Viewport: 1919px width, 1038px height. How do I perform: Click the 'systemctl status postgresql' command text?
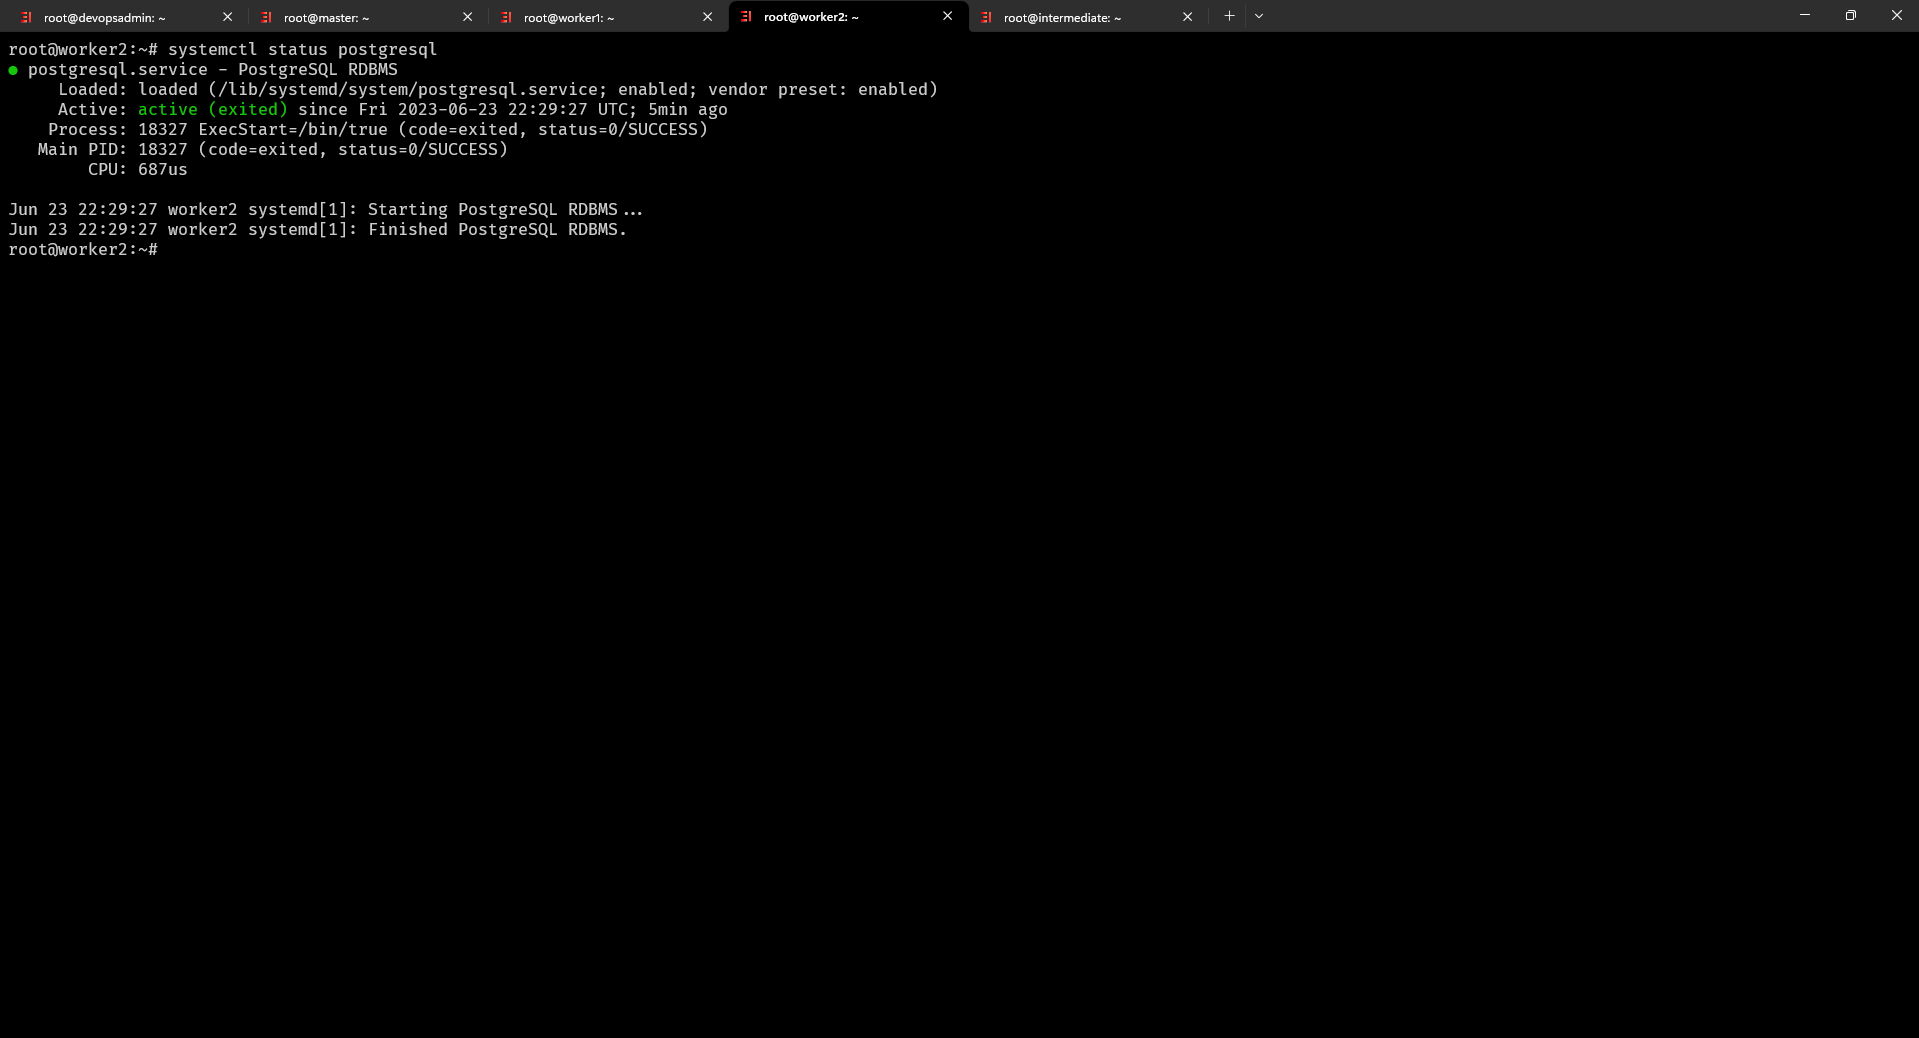point(302,49)
